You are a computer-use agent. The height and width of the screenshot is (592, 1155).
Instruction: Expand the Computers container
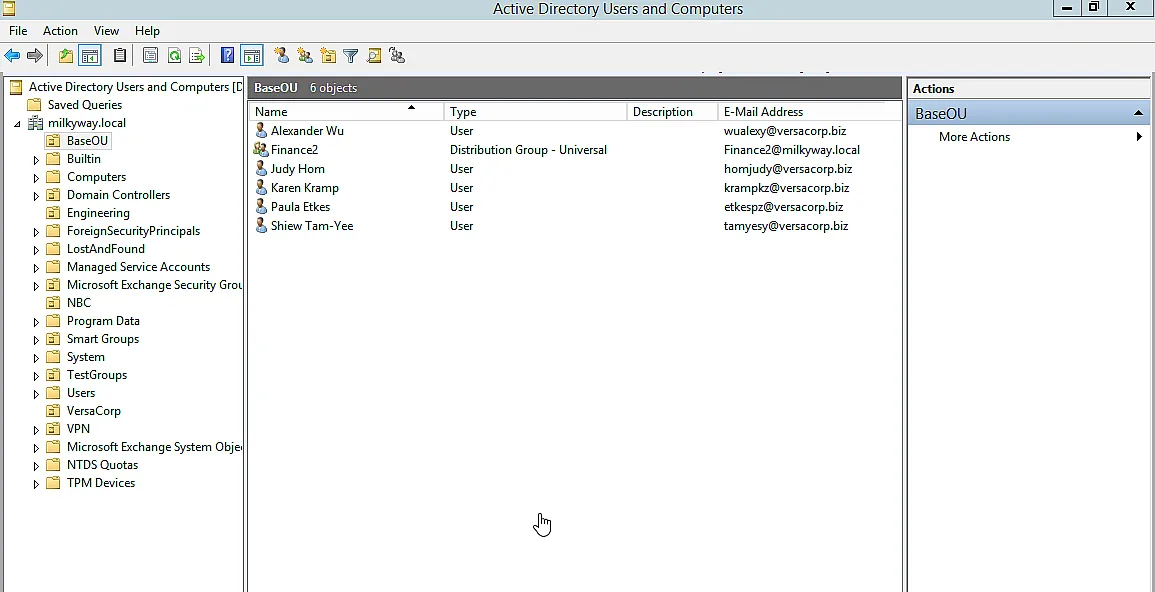36,177
